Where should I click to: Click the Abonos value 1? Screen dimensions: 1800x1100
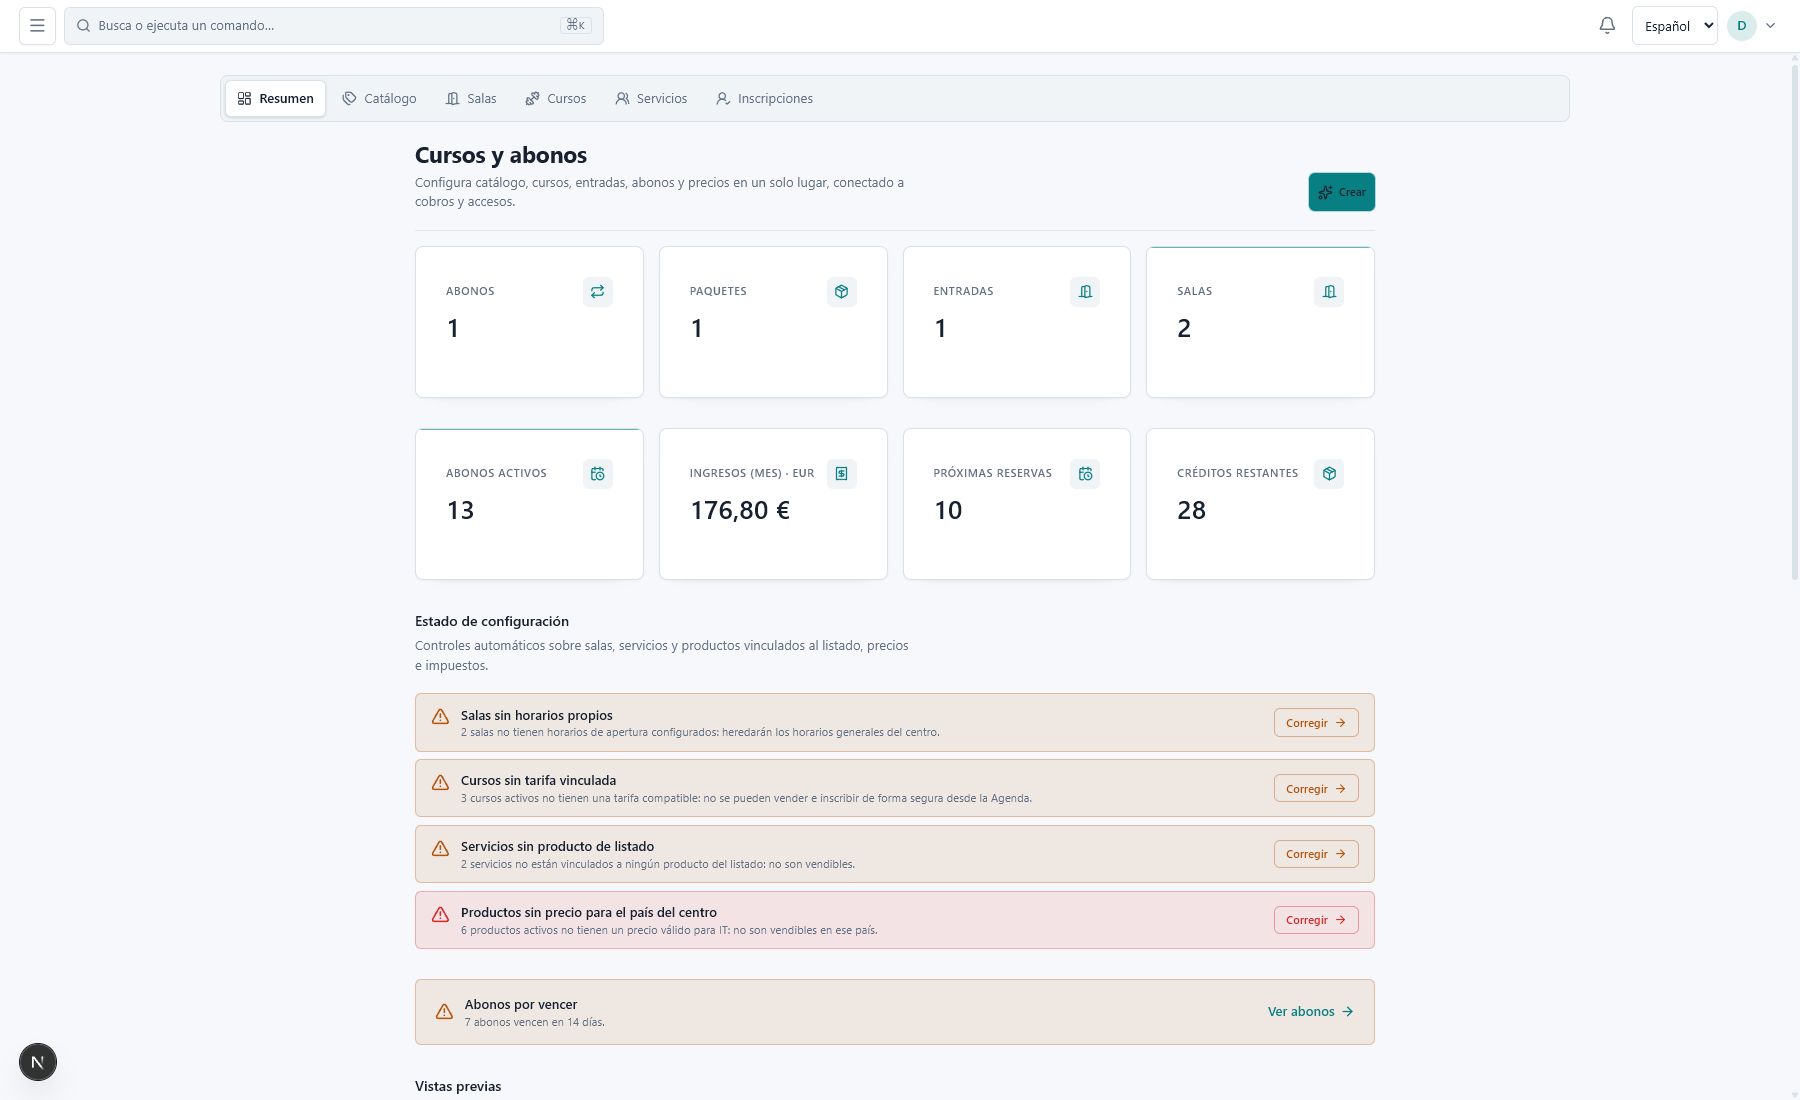[453, 328]
